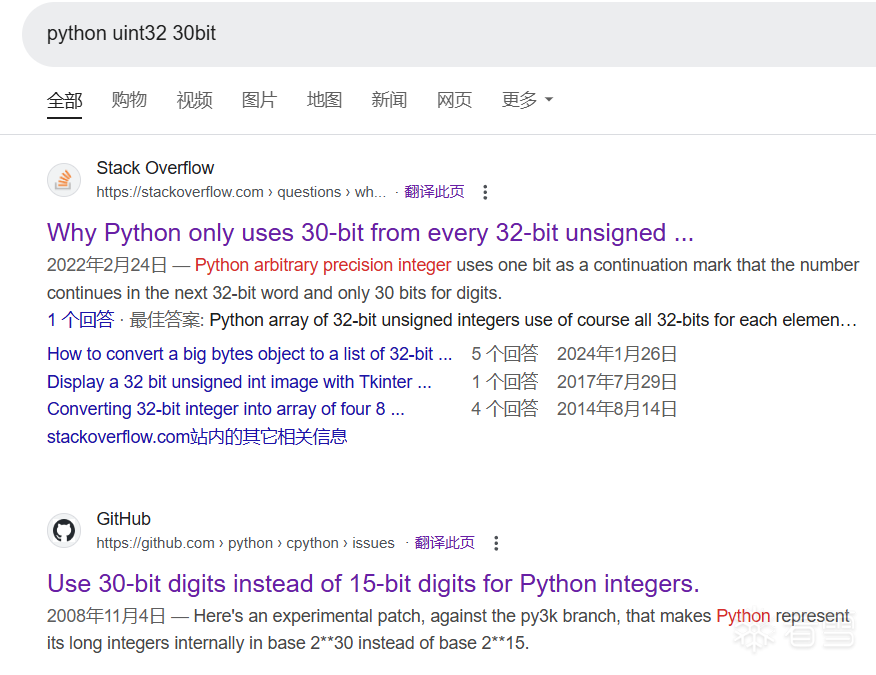Viewport: 876px width, 675px height.
Task: Click the github.com cpython issues URL breadcrumb
Action: tap(245, 543)
